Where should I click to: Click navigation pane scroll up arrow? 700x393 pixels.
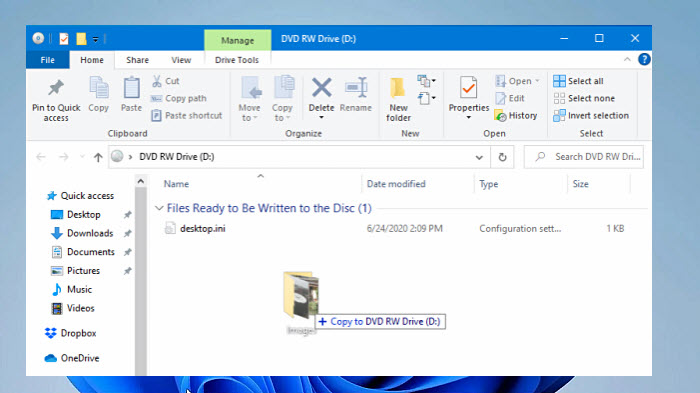point(141,181)
